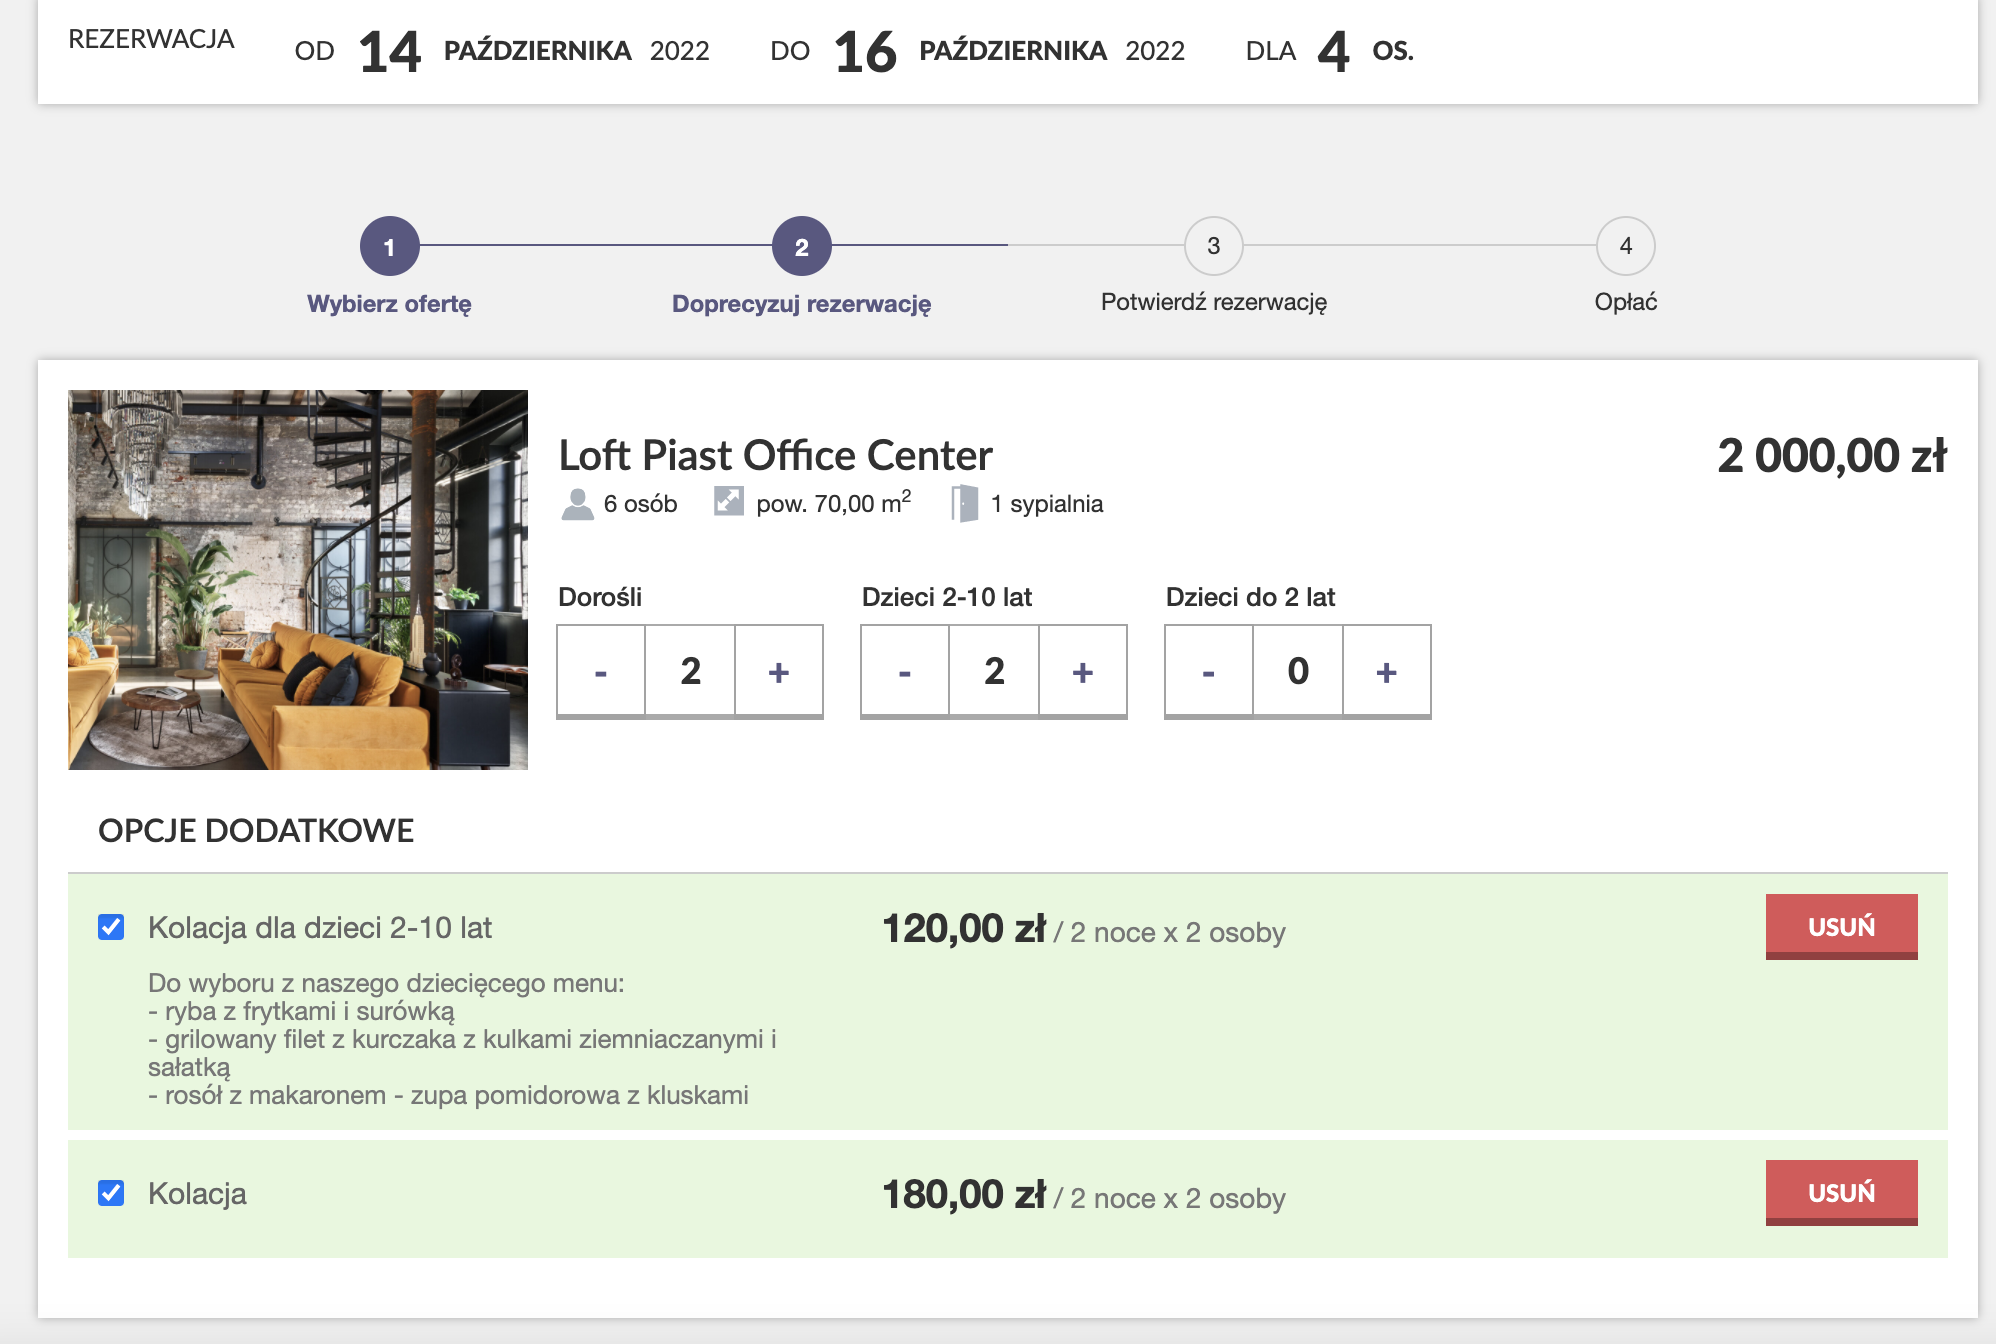The image size is (1996, 1344).
Task: Click the 6 osób person icon
Action: 577,504
